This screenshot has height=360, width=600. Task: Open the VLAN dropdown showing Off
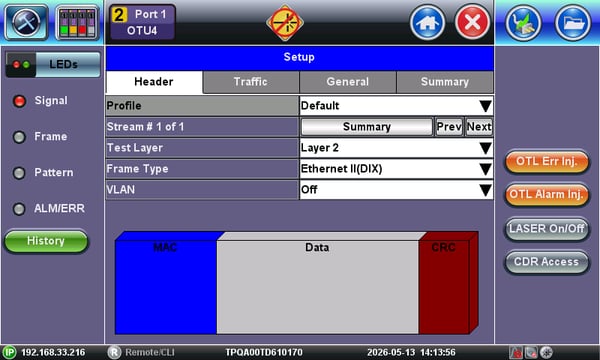(x=396, y=190)
